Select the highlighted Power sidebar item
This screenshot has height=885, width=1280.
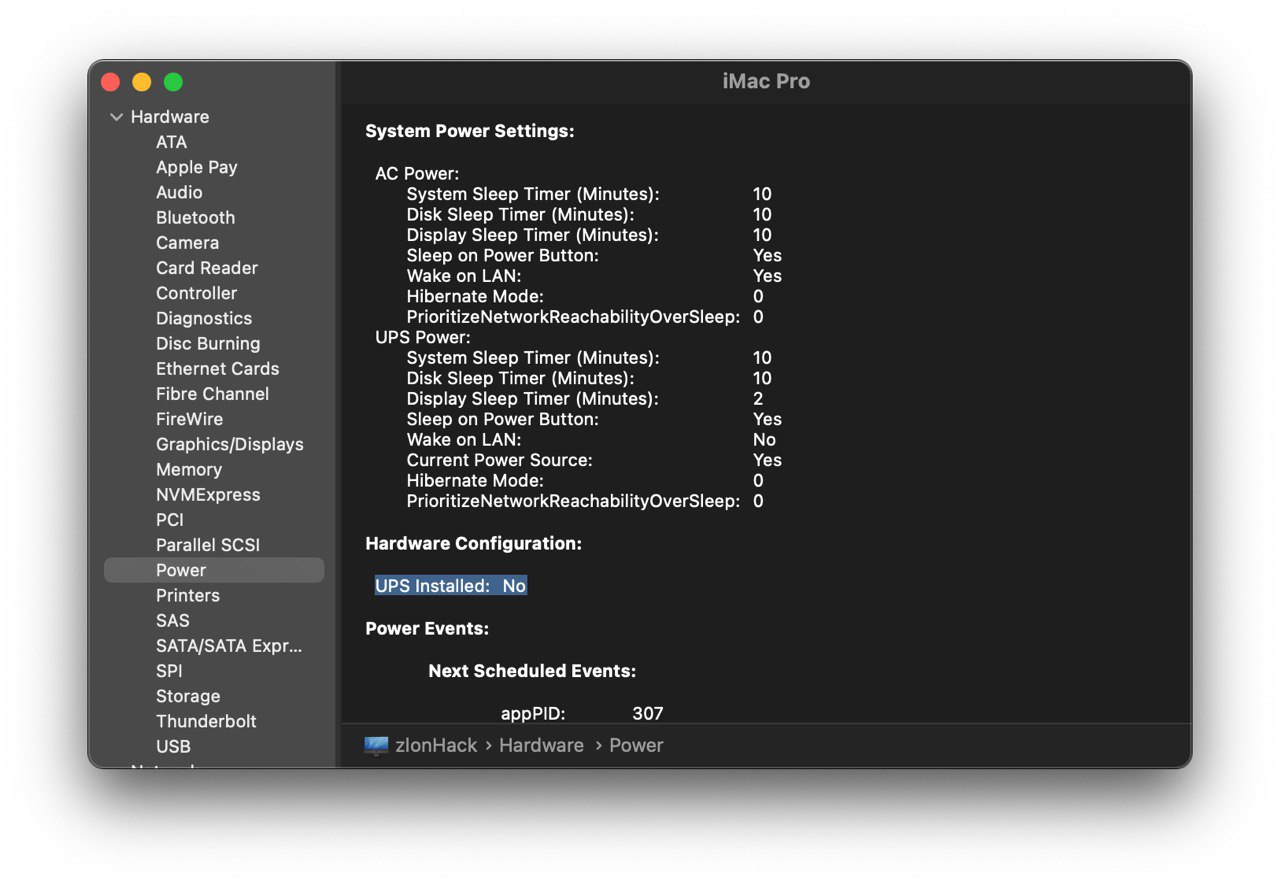(214, 570)
